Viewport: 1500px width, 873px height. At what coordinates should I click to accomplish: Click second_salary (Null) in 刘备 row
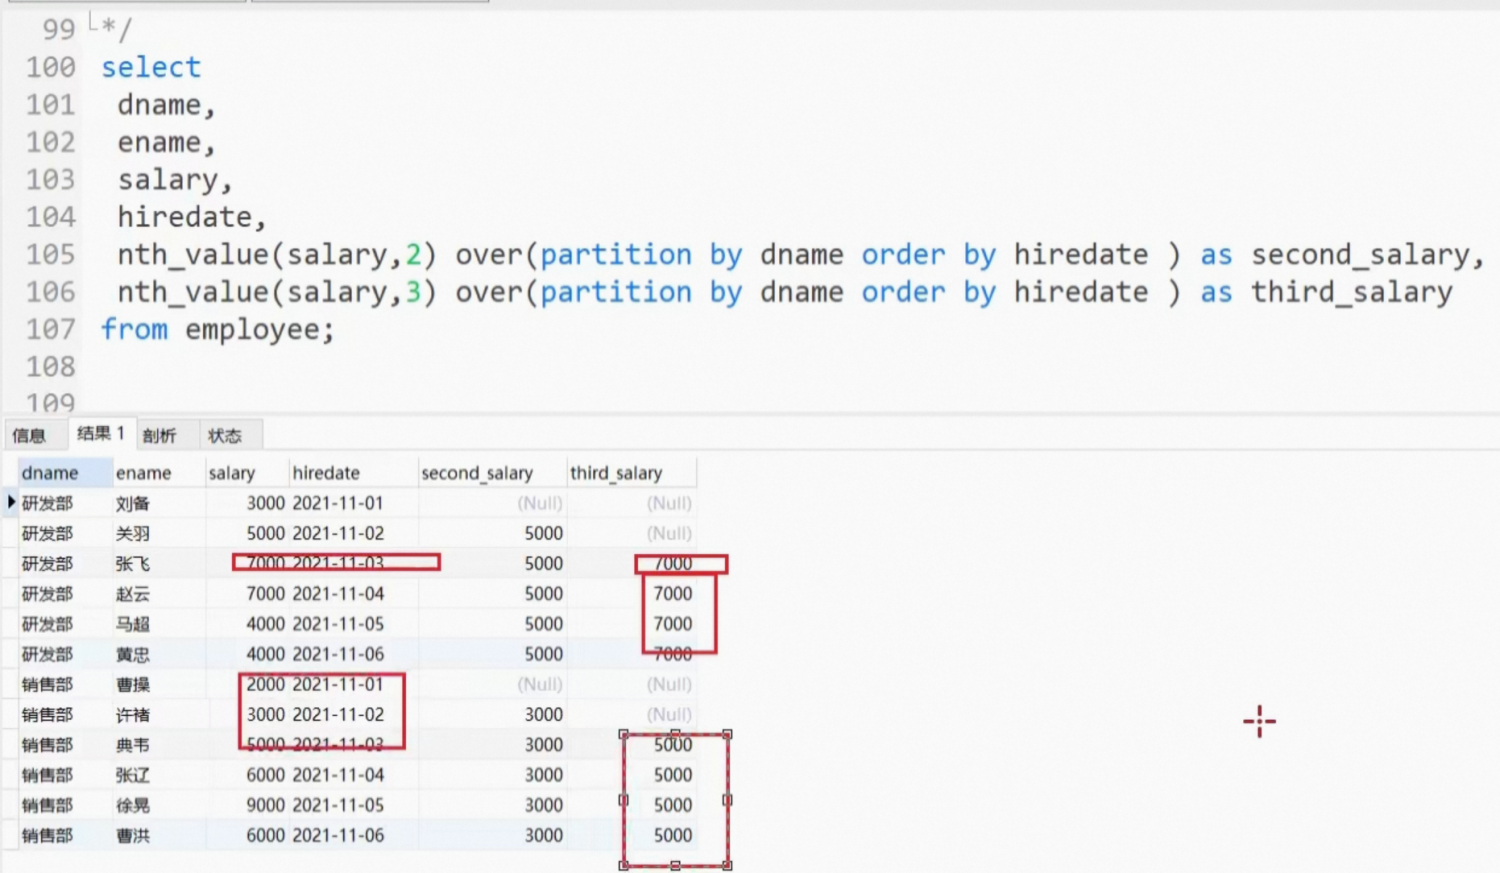tap(540, 503)
